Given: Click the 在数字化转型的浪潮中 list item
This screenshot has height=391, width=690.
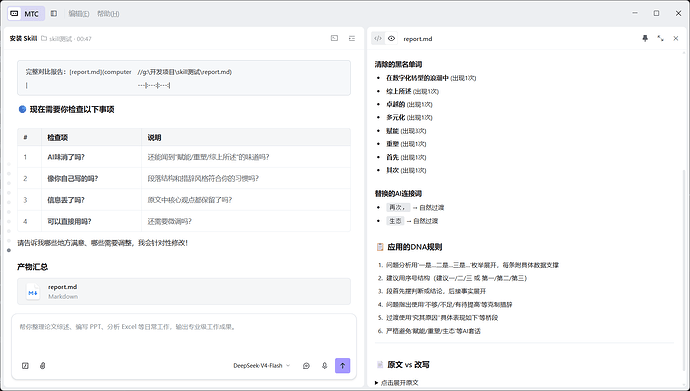Looking at the screenshot, I should tap(431, 78).
